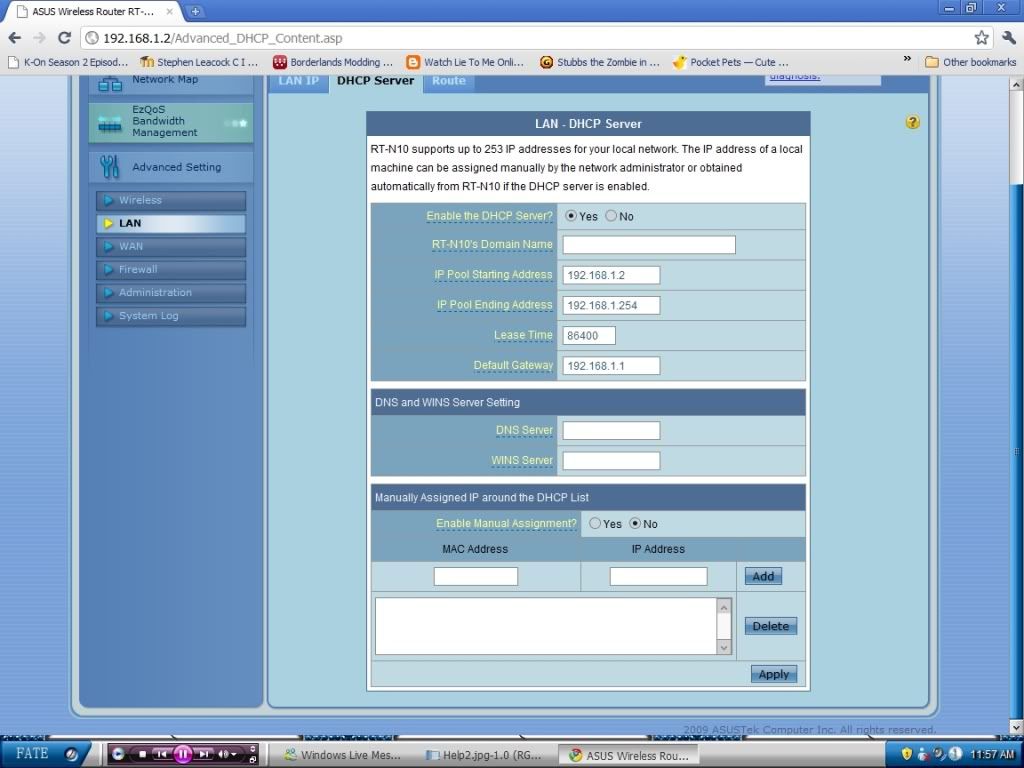Expand the Wireless menu in sidebar
Image resolution: width=1024 pixels, height=768 pixels.
170,200
